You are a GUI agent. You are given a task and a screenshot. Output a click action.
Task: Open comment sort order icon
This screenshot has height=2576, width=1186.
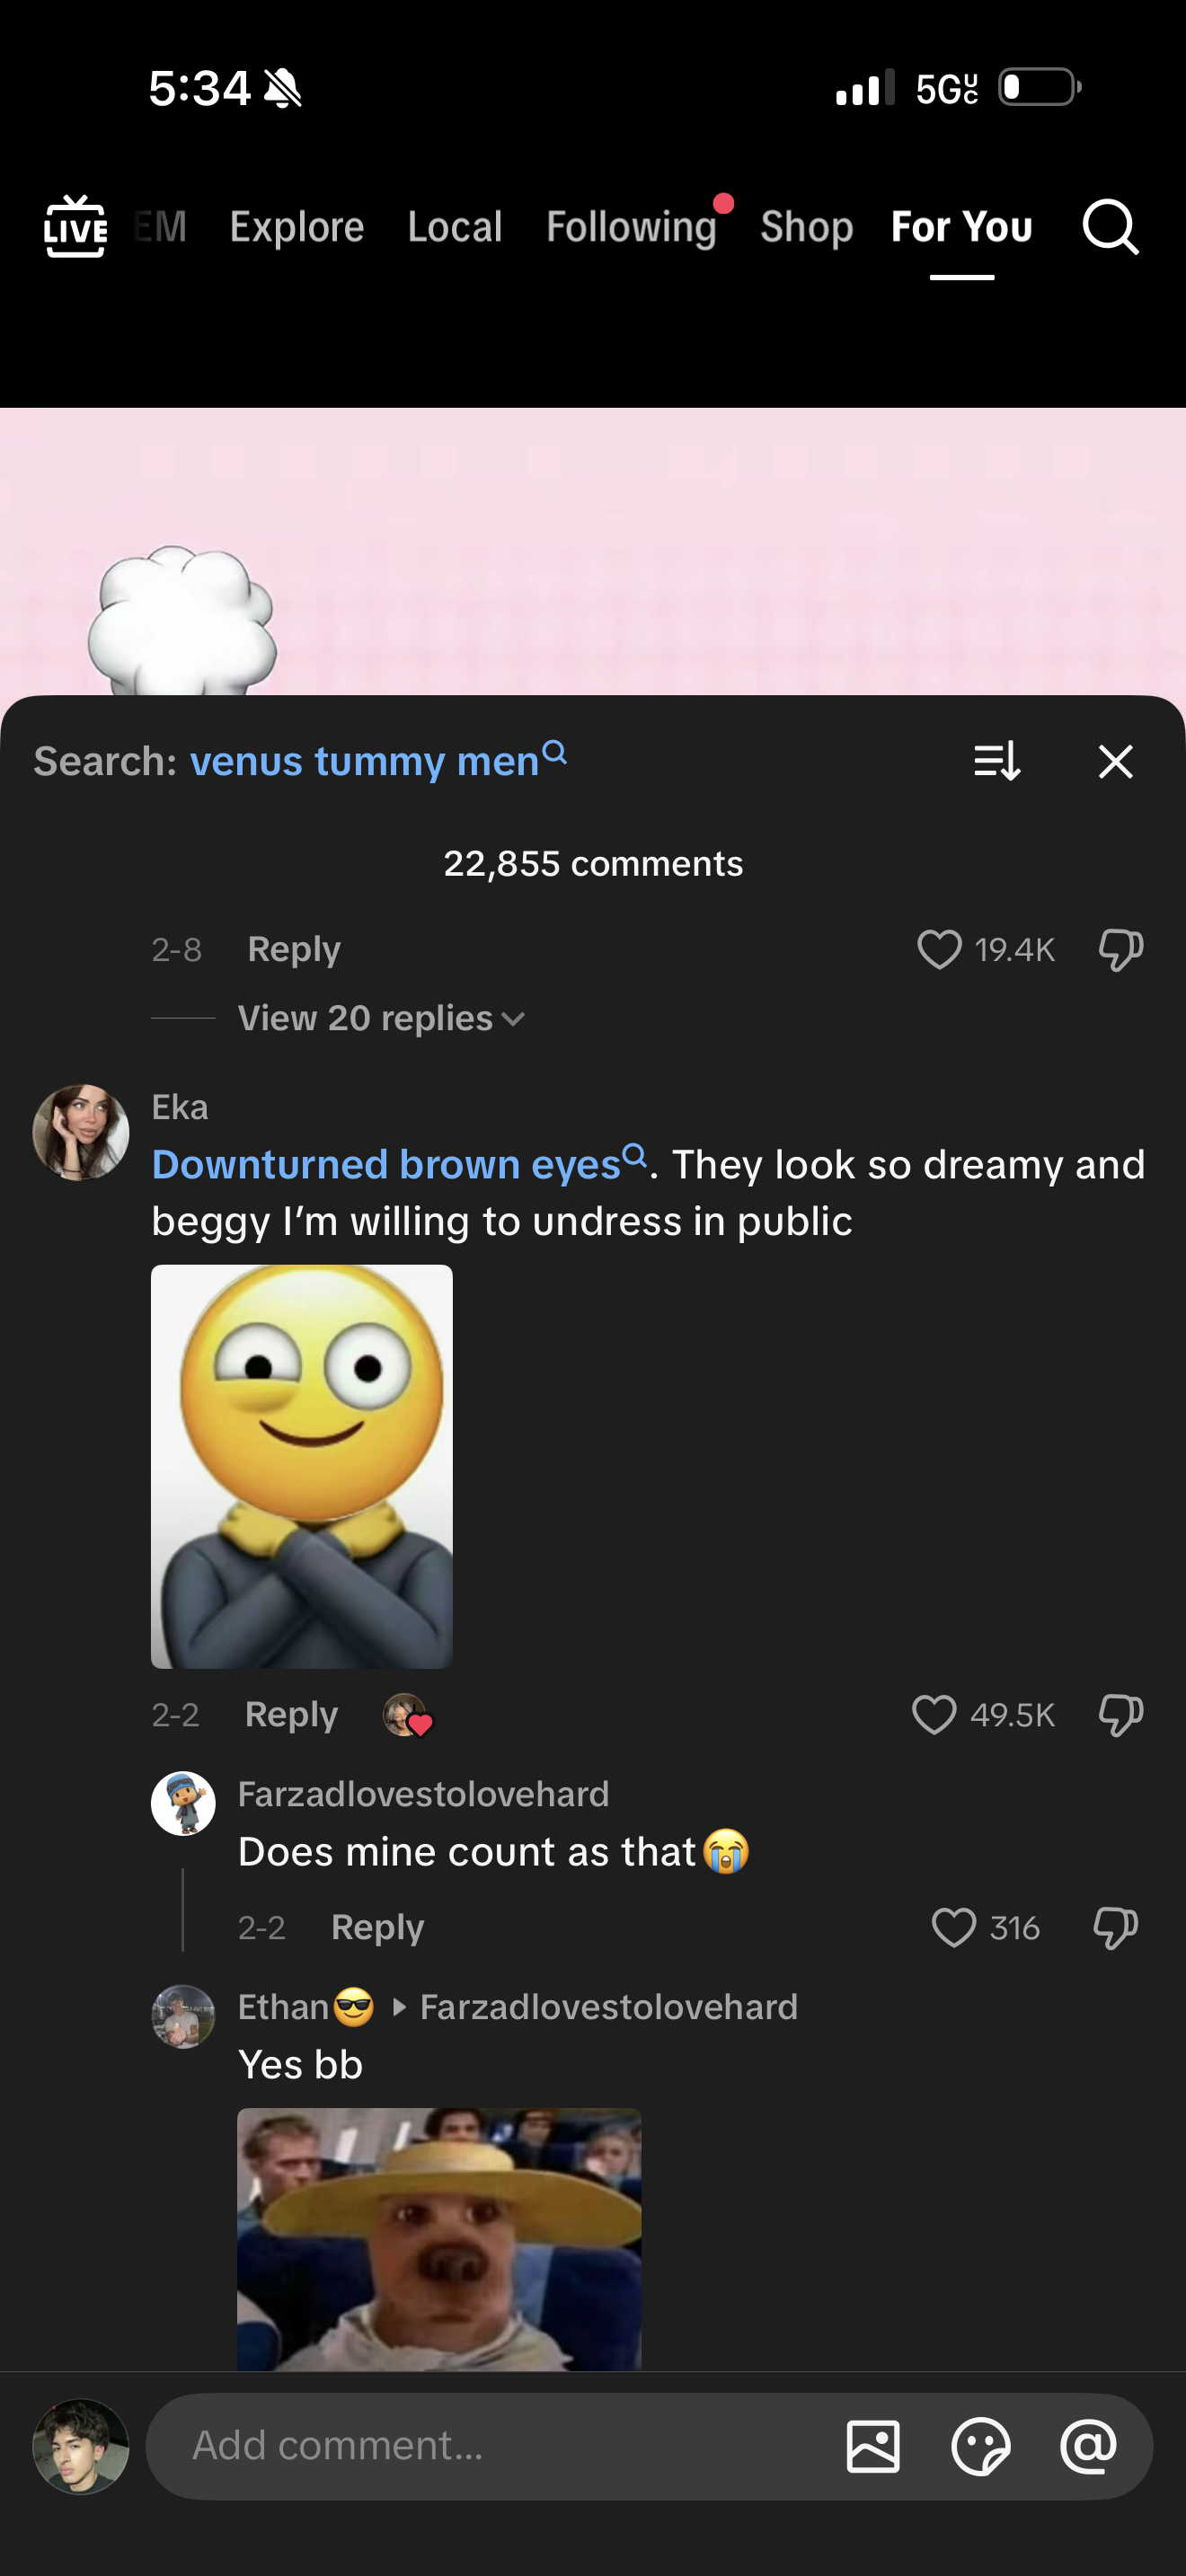[x=997, y=761]
